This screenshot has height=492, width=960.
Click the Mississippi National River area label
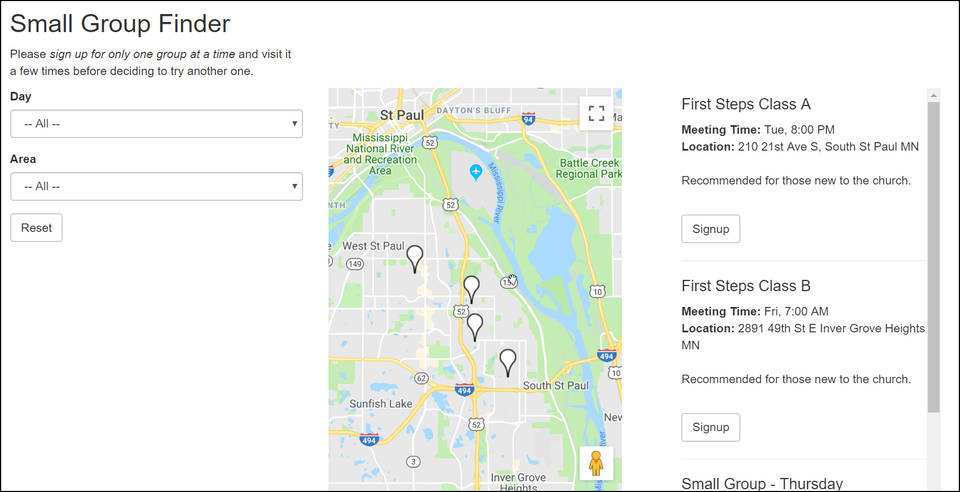pos(380,154)
